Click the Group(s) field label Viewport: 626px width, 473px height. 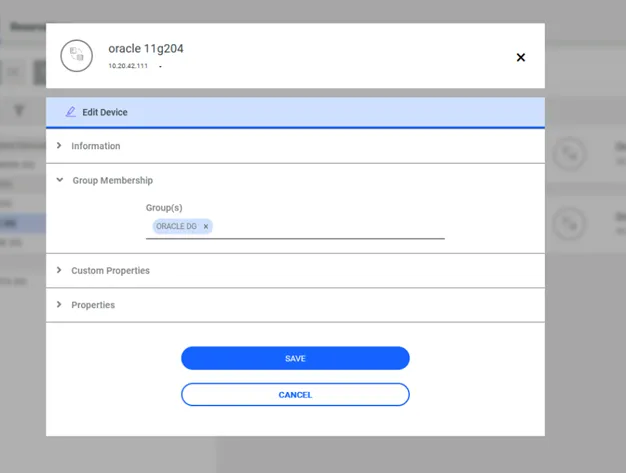(x=164, y=208)
